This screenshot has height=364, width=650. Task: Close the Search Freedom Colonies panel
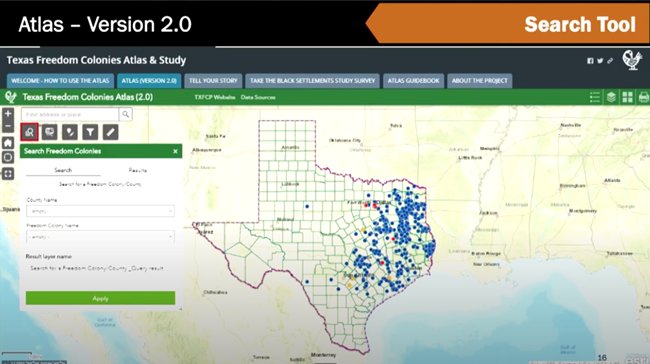tap(175, 151)
